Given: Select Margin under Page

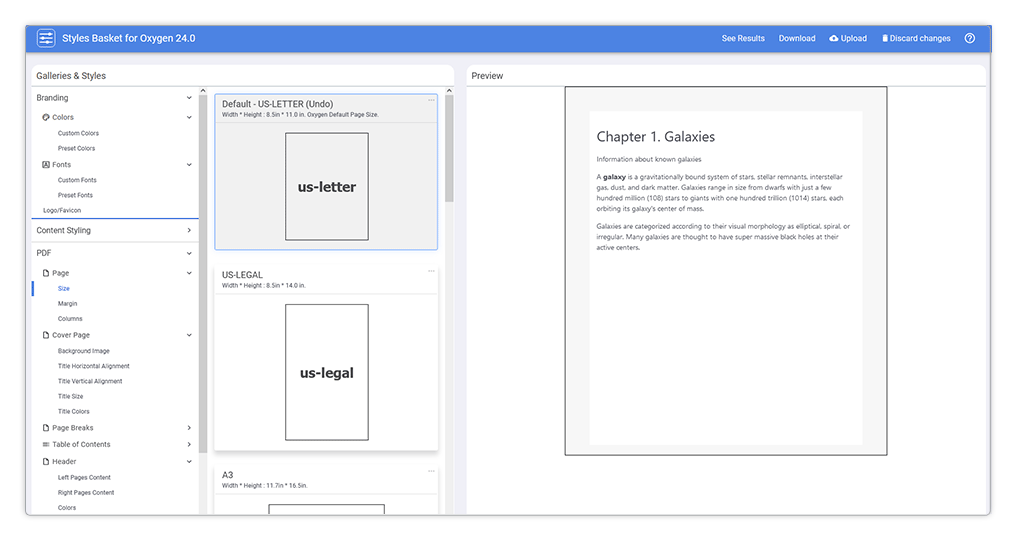Looking at the screenshot, I should 67,303.
